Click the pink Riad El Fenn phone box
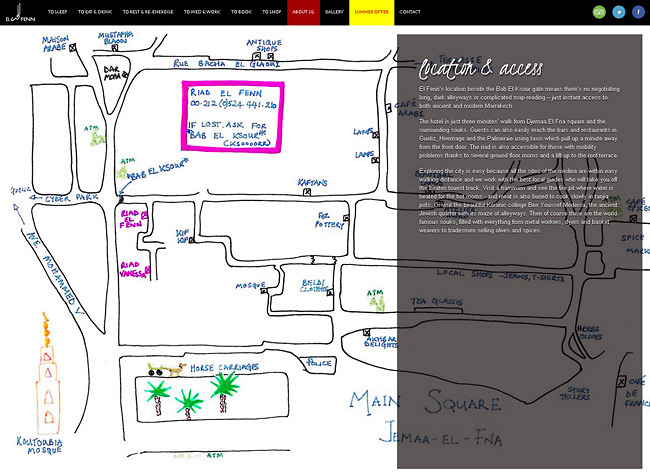 233,117
